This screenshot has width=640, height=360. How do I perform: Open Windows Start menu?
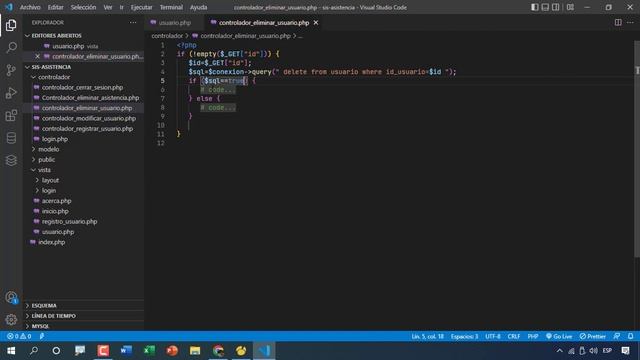point(11,351)
